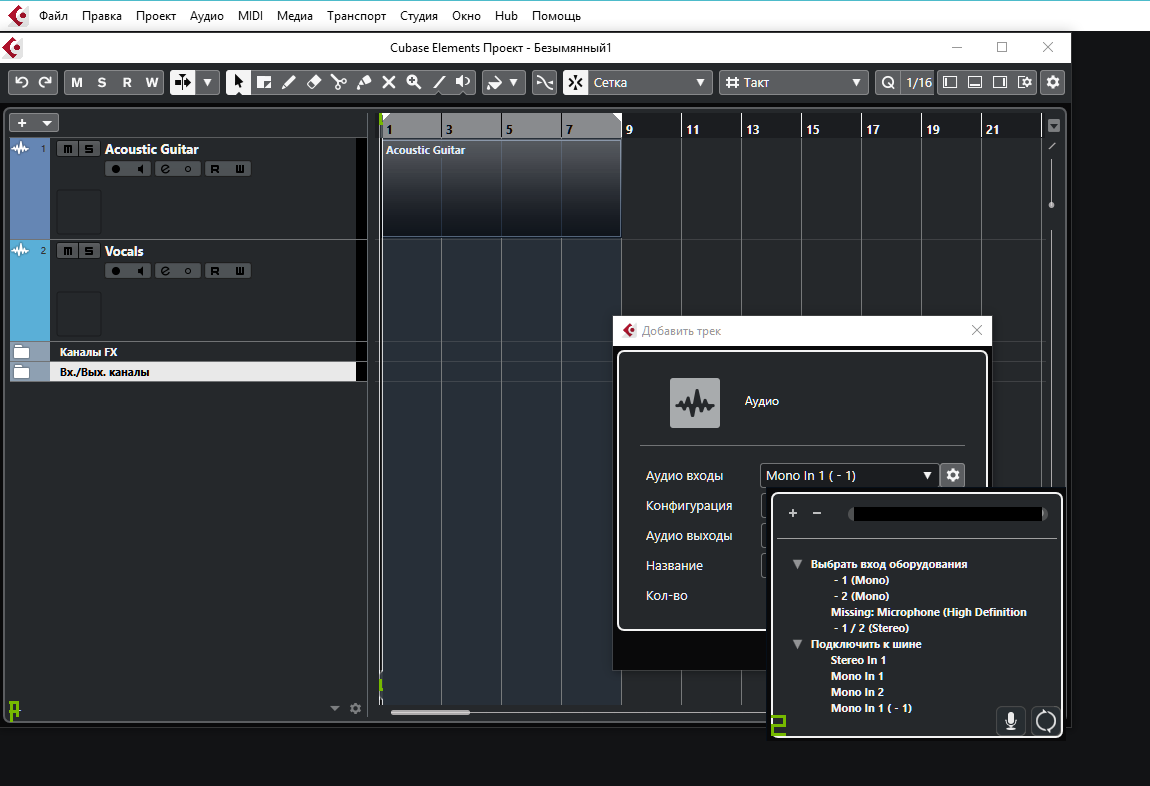The width and height of the screenshot is (1150, 786).
Task: Choose the 1 / 2 (Stereo) hardware input
Action: coord(870,628)
